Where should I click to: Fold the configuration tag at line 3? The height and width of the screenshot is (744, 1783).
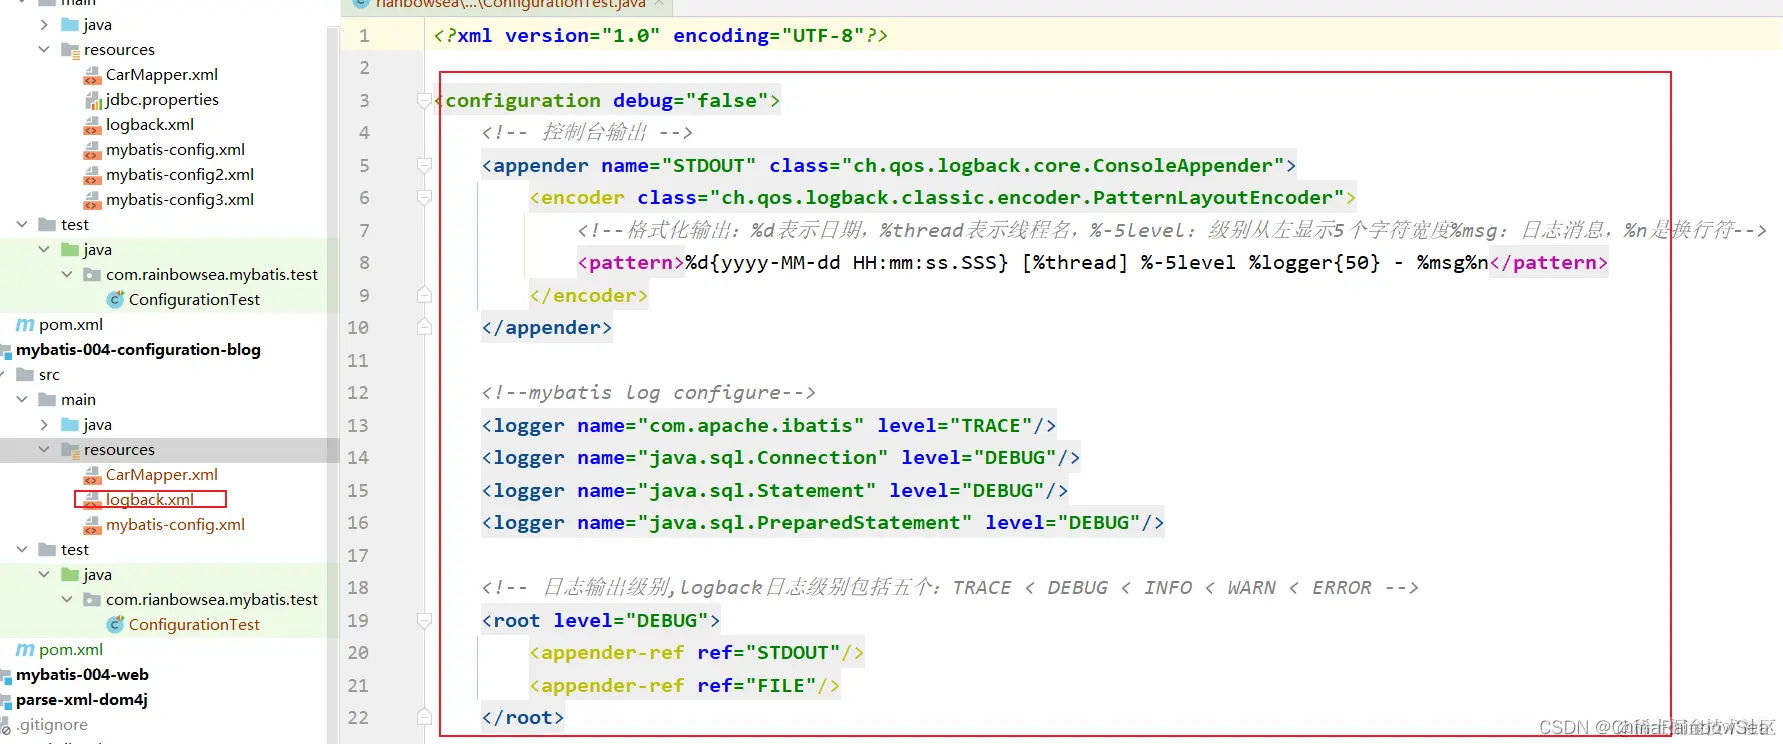click(x=424, y=100)
